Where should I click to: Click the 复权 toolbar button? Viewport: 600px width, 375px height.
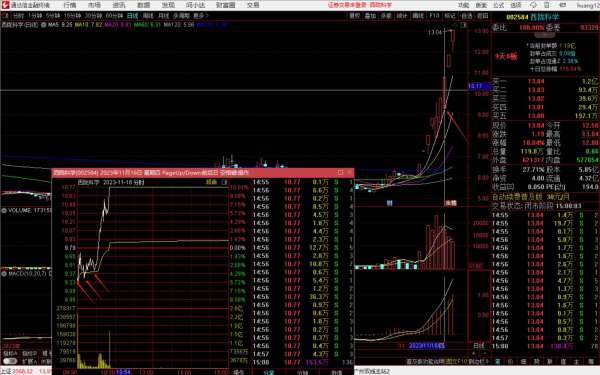[x=354, y=16]
